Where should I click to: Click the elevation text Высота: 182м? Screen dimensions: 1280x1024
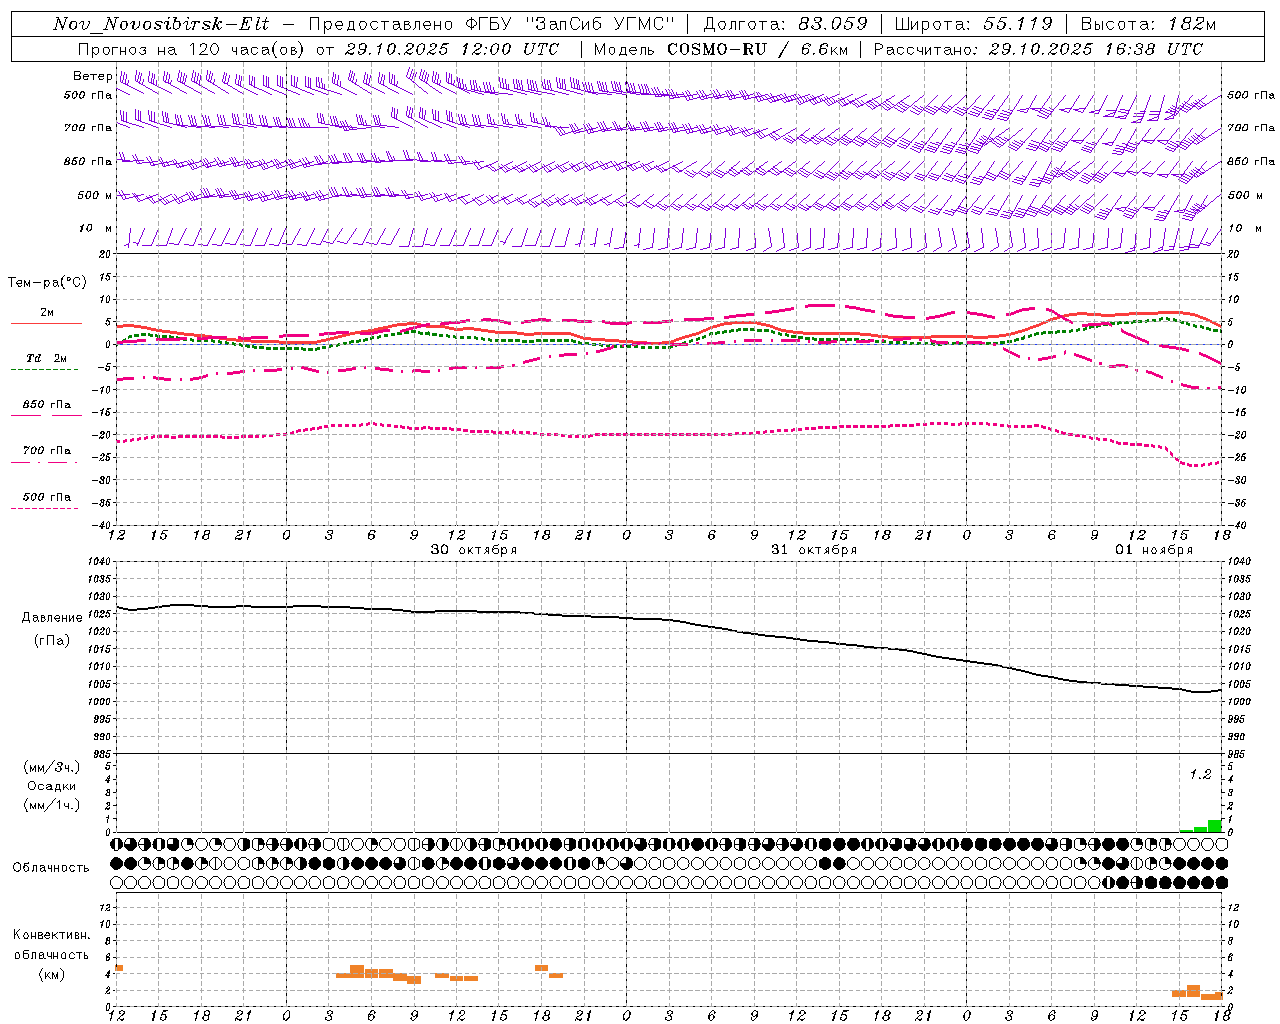(x=1148, y=24)
